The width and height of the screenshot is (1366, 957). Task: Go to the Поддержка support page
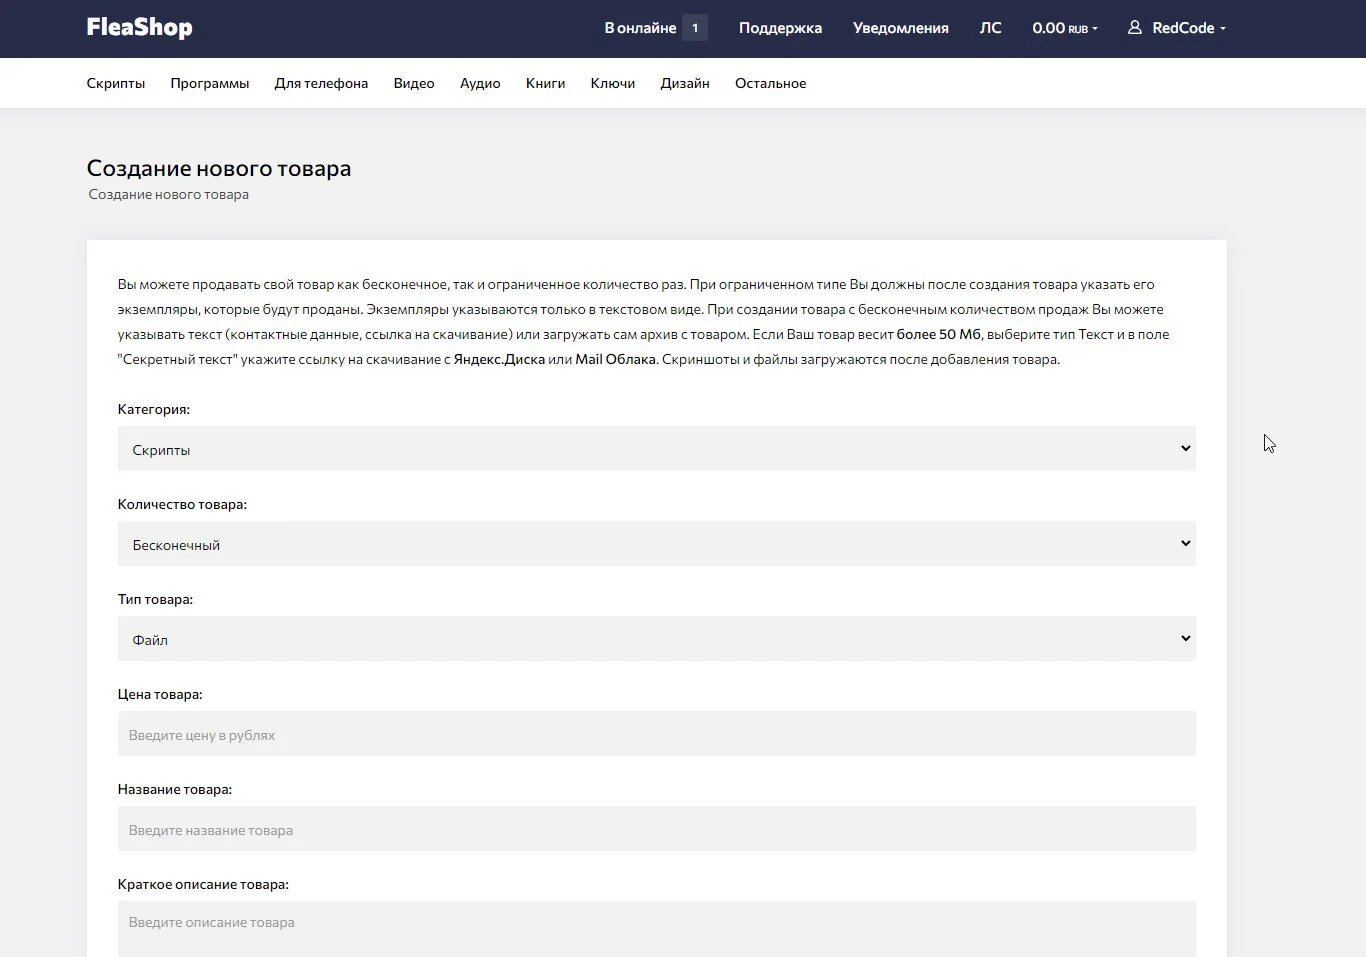pyautogui.click(x=780, y=28)
